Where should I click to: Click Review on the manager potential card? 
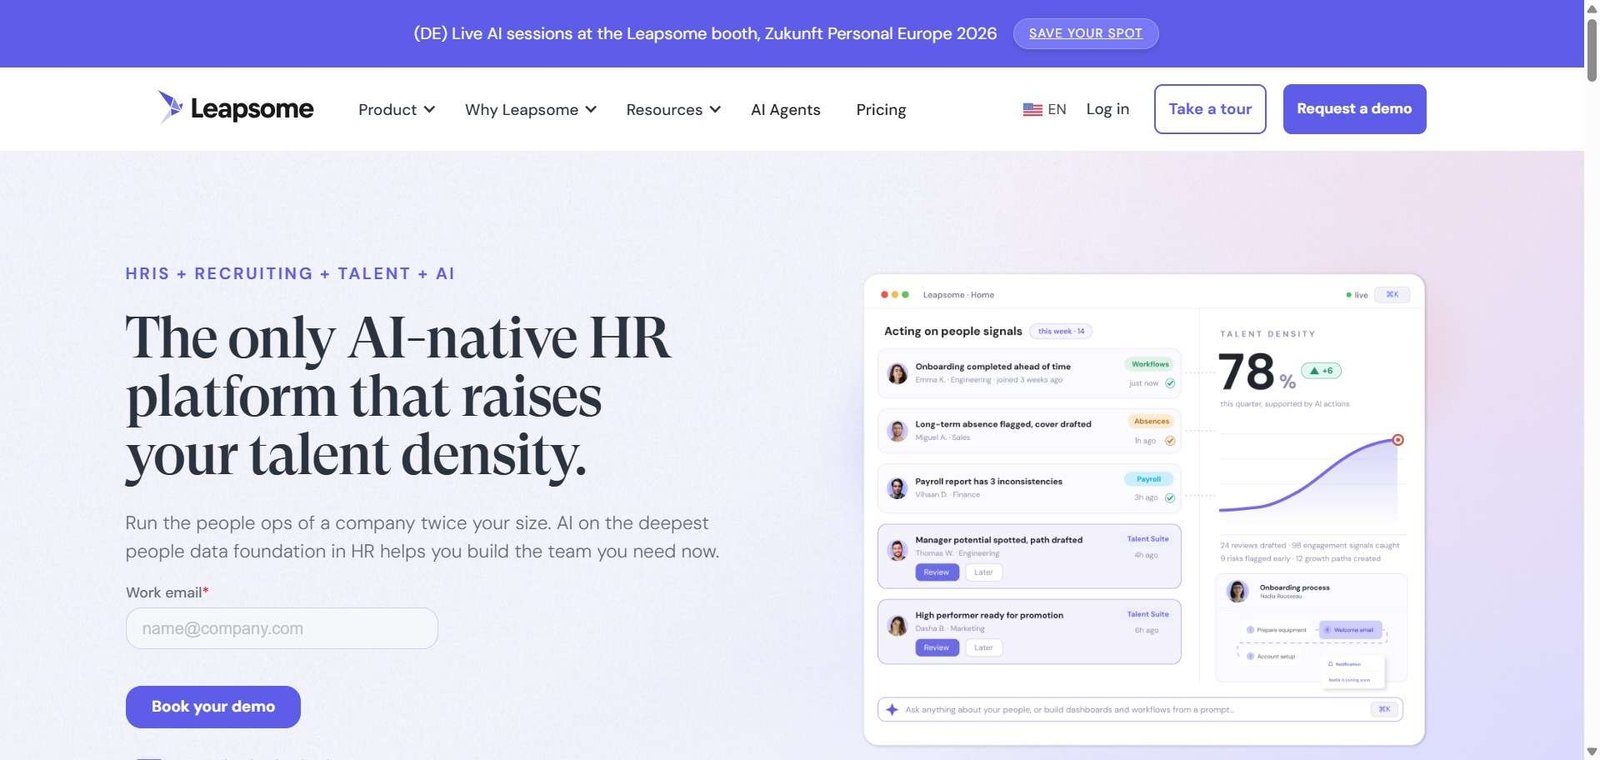[937, 572]
